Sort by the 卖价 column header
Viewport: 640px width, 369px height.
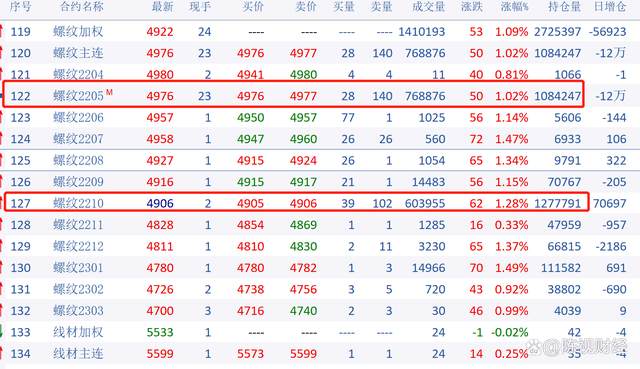coord(306,7)
